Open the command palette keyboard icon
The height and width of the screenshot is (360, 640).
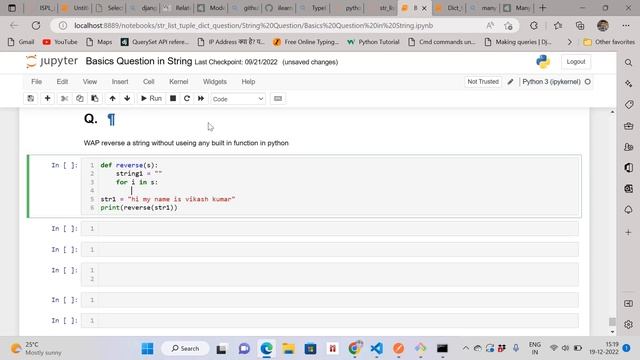click(x=278, y=98)
